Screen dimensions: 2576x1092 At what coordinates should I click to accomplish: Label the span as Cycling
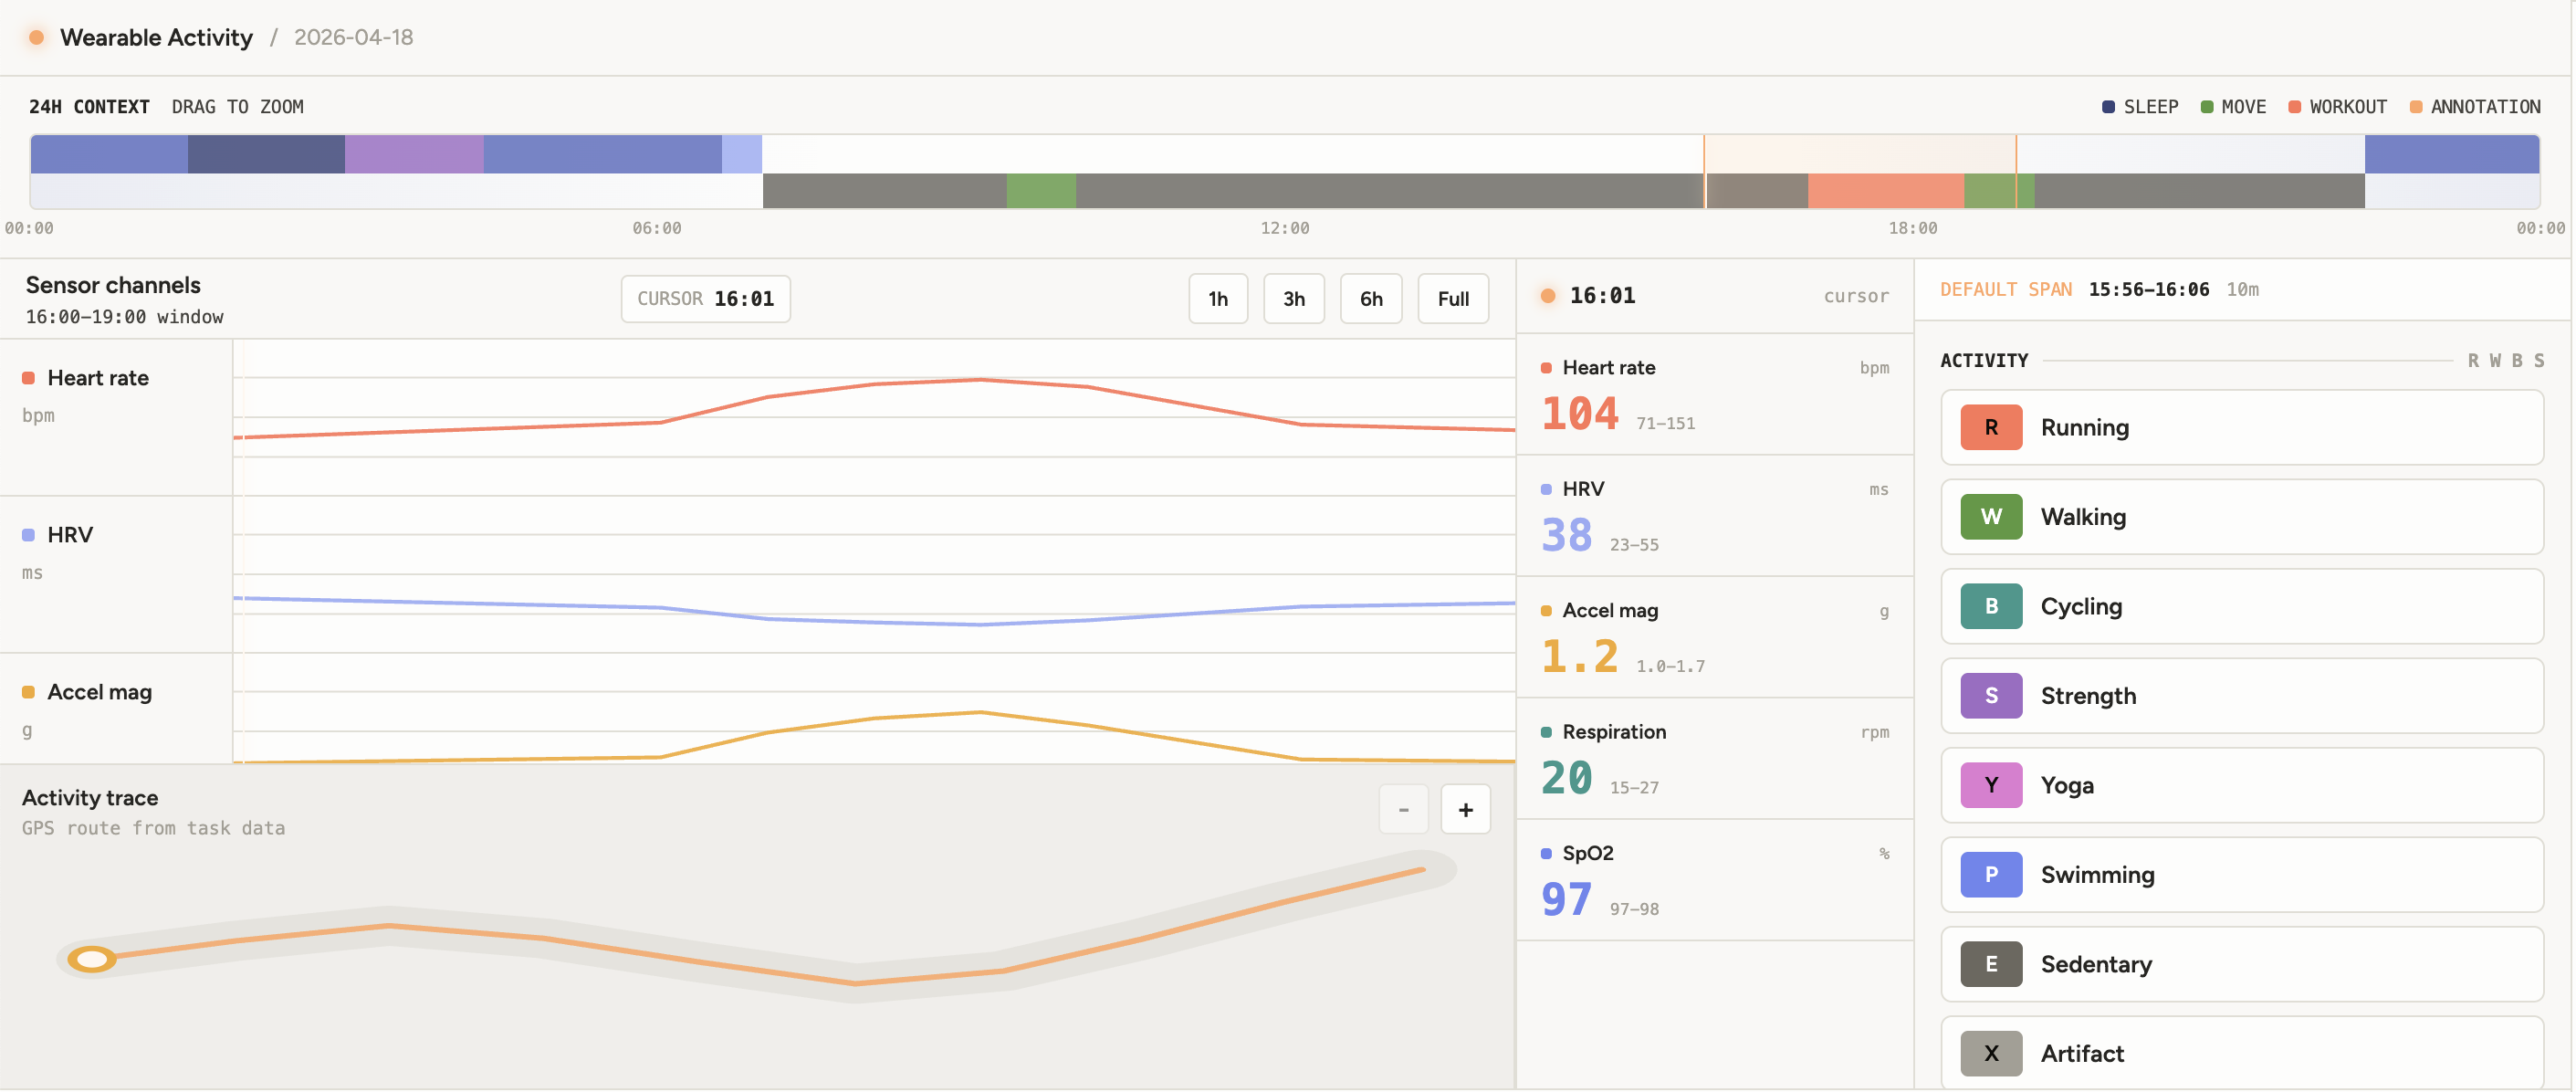pos(2242,606)
